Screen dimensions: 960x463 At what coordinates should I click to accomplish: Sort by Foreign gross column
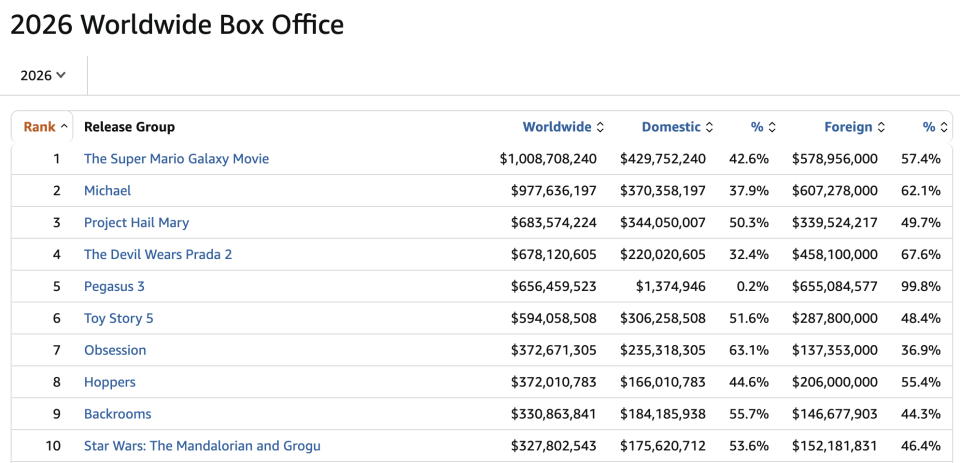pyautogui.click(x=848, y=127)
